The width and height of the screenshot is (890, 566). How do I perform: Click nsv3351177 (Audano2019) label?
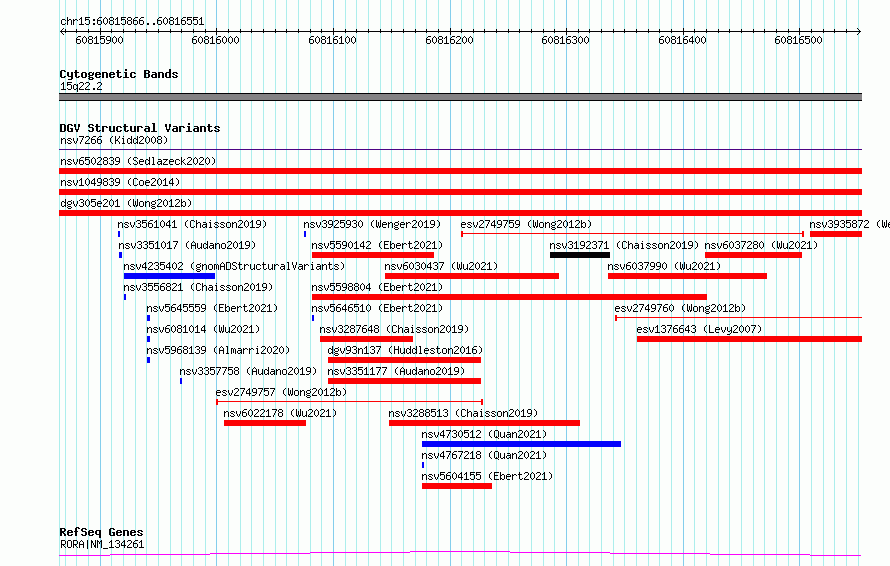[396, 371]
